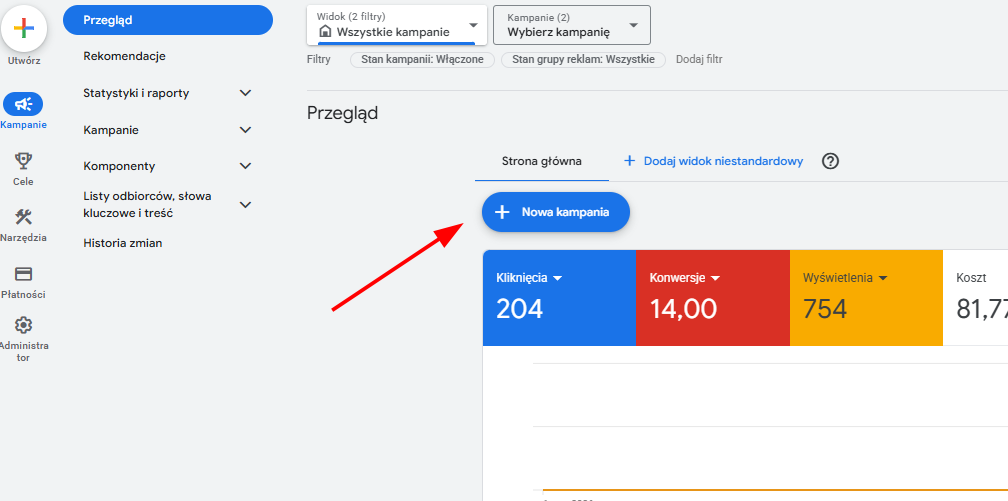Open Płatności card icon
This screenshot has width=1008, height=501.
pyautogui.click(x=23, y=274)
